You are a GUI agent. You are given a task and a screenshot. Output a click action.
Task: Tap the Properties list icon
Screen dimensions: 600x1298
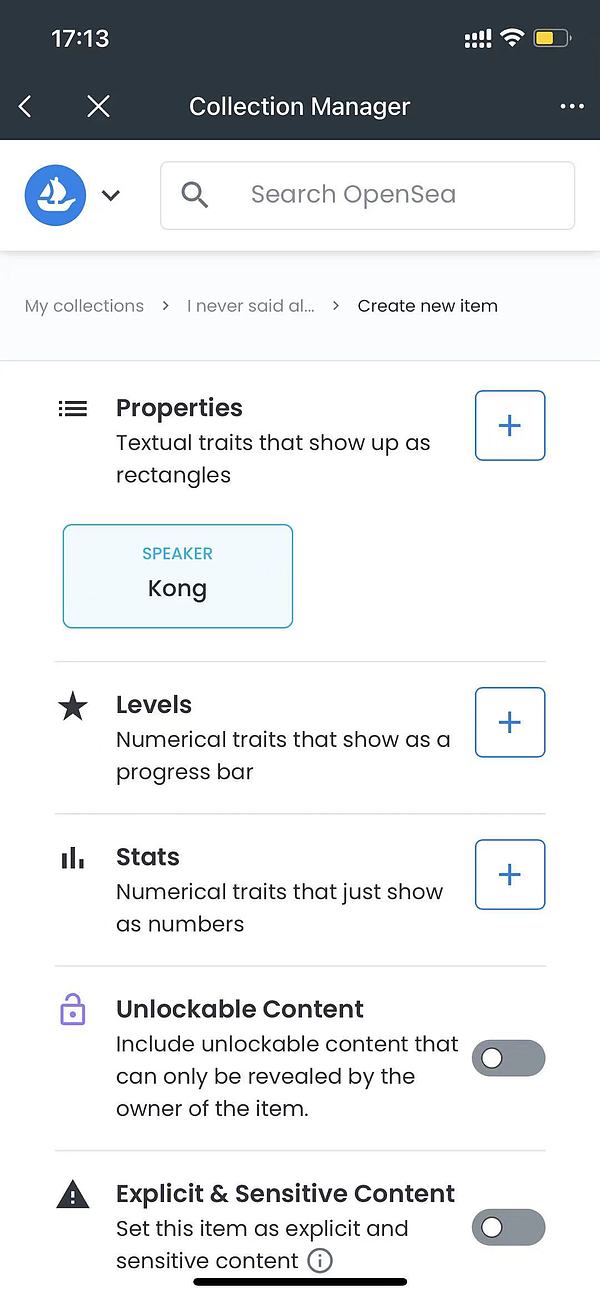coord(73,409)
